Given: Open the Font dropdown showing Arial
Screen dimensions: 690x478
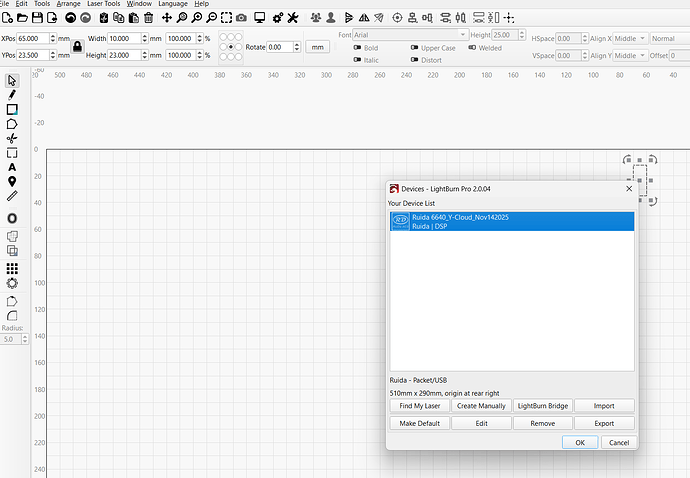Looking at the screenshot, I should coord(411,35).
